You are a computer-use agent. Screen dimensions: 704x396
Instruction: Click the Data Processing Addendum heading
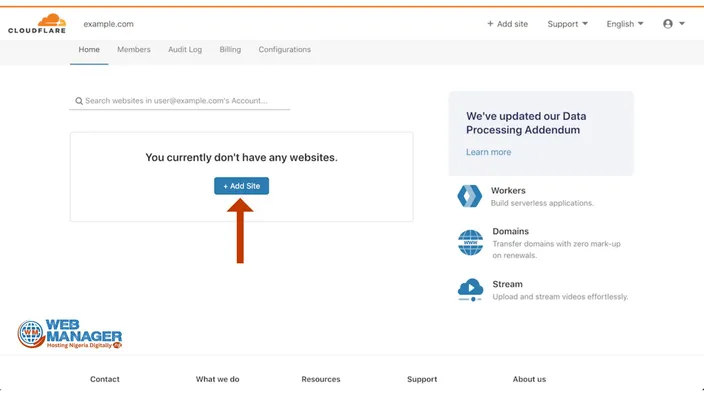click(526, 123)
